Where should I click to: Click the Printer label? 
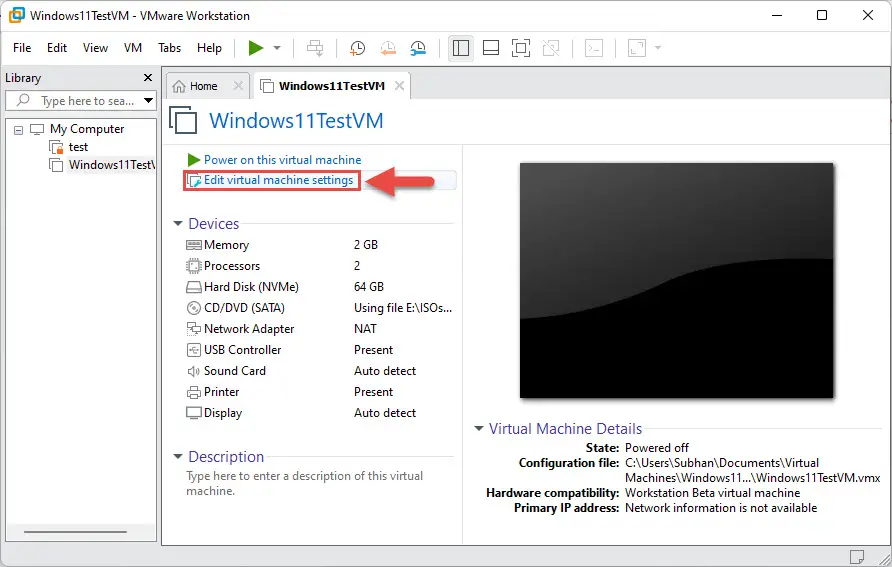(221, 392)
